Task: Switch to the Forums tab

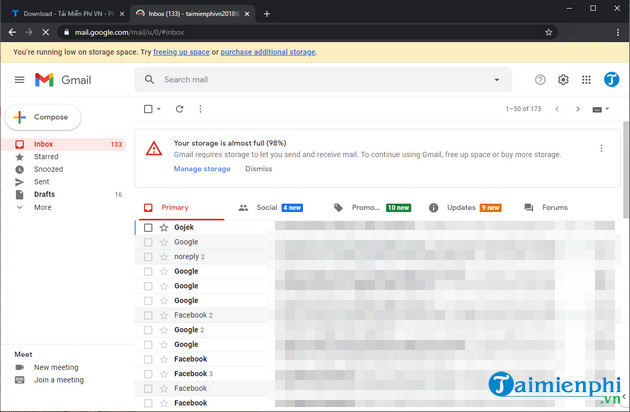Action: (546, 207)
